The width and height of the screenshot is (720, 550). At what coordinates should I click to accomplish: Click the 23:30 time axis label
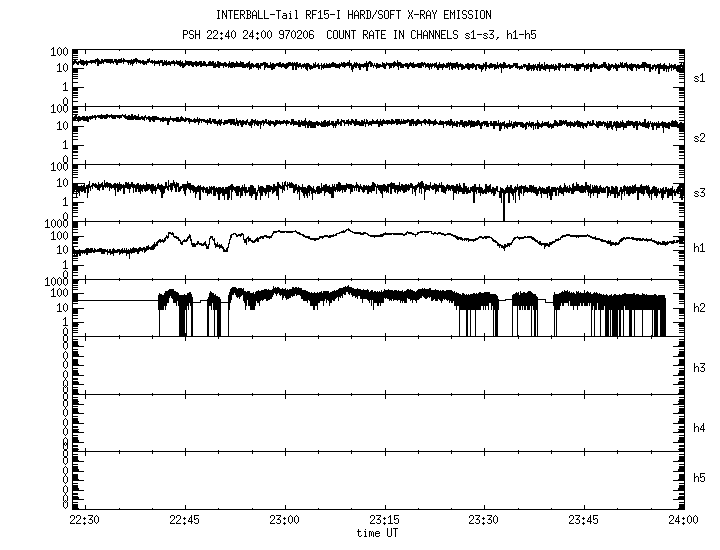pyautogui.click(x=484, y=520)
